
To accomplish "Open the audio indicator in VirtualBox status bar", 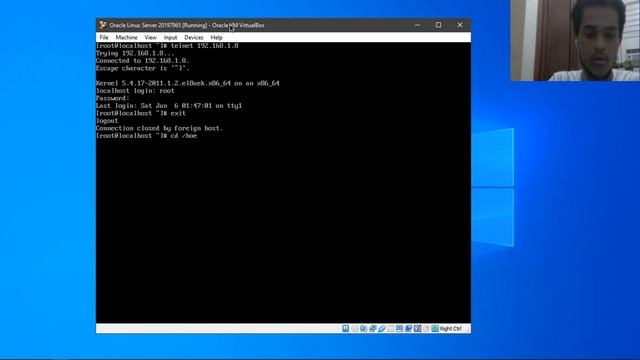I will click(x=364, y=329).
